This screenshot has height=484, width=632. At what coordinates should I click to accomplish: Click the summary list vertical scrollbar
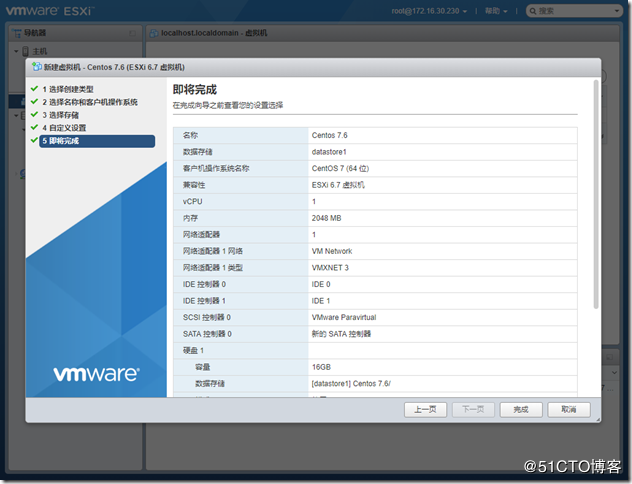click(x=596, y=194)
